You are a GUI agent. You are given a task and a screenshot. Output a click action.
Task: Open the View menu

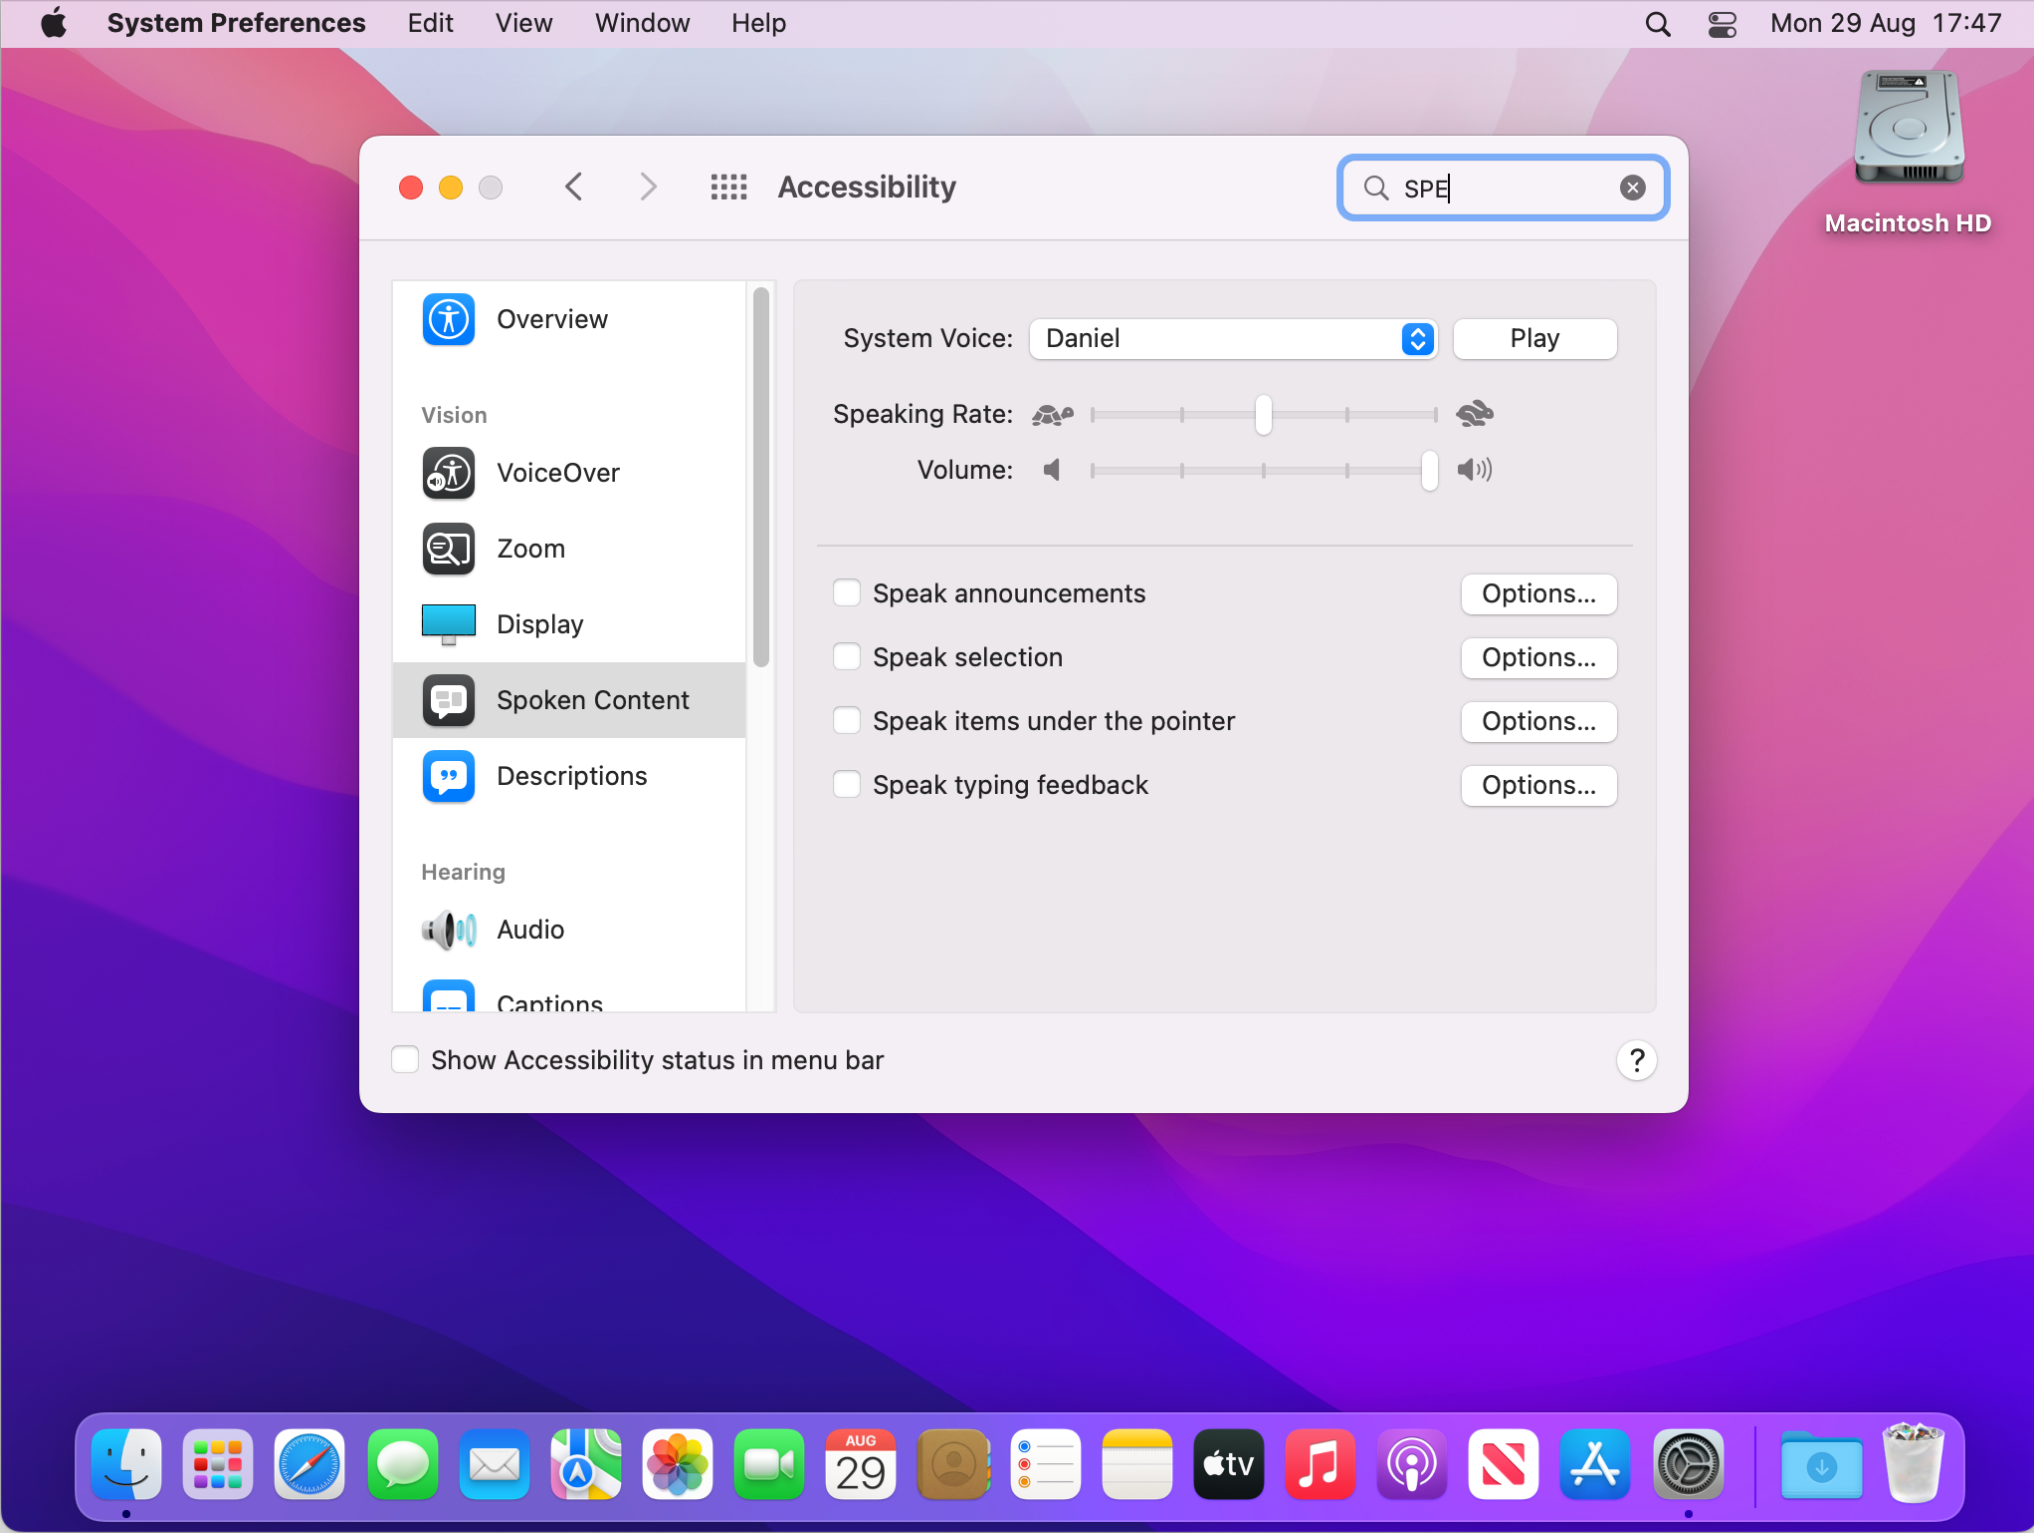pyautogui.click(x=523, y=23)
